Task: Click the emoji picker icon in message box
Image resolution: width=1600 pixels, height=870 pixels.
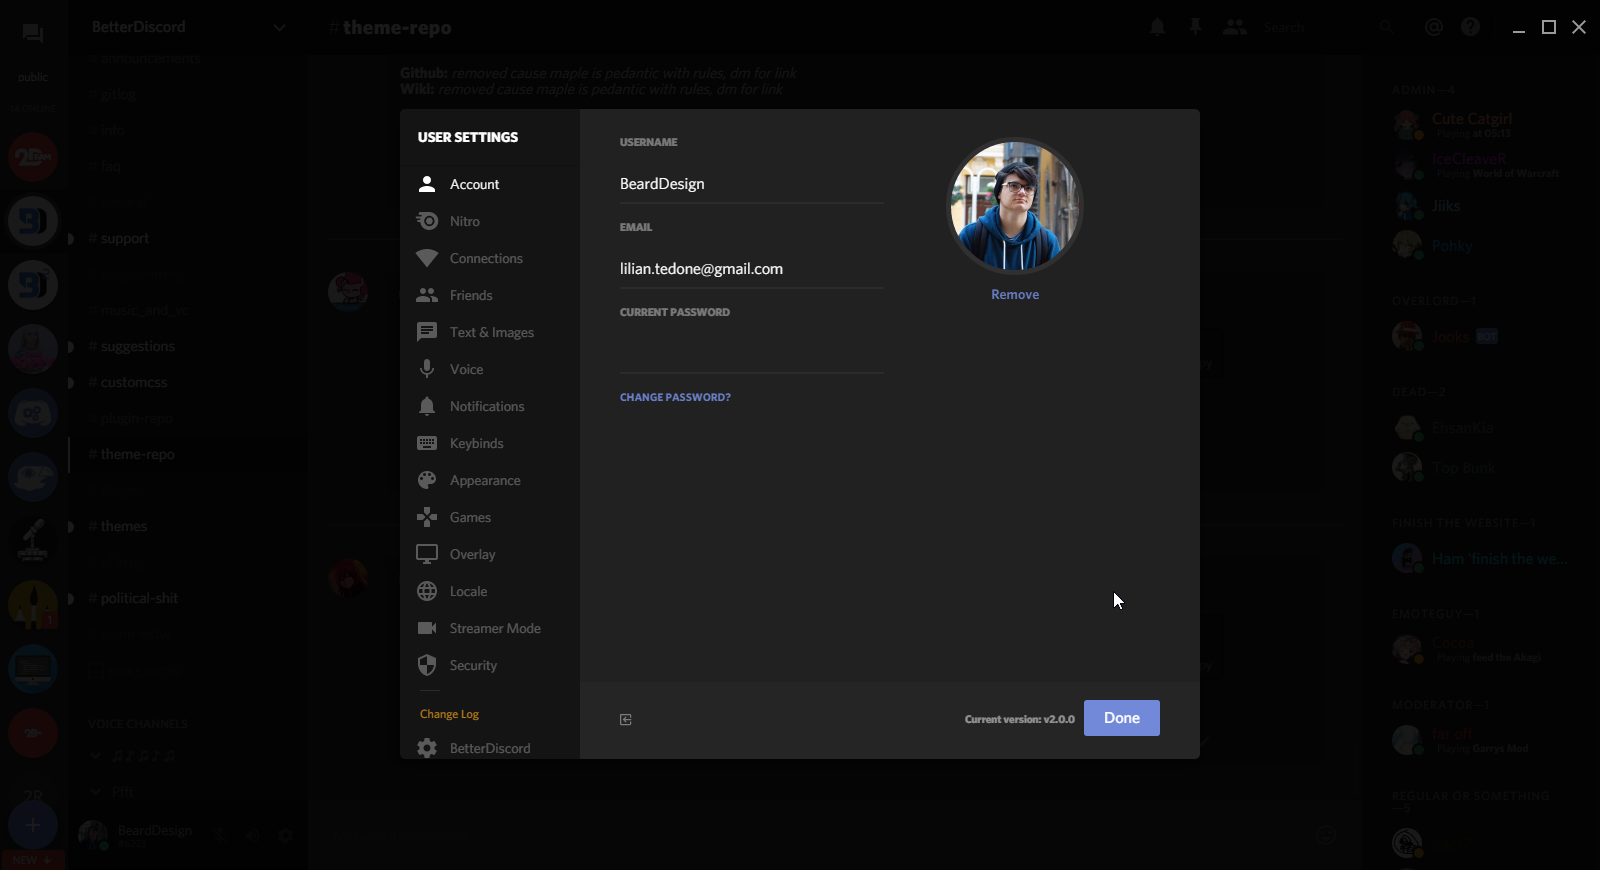Action: tap(1326, 835)
